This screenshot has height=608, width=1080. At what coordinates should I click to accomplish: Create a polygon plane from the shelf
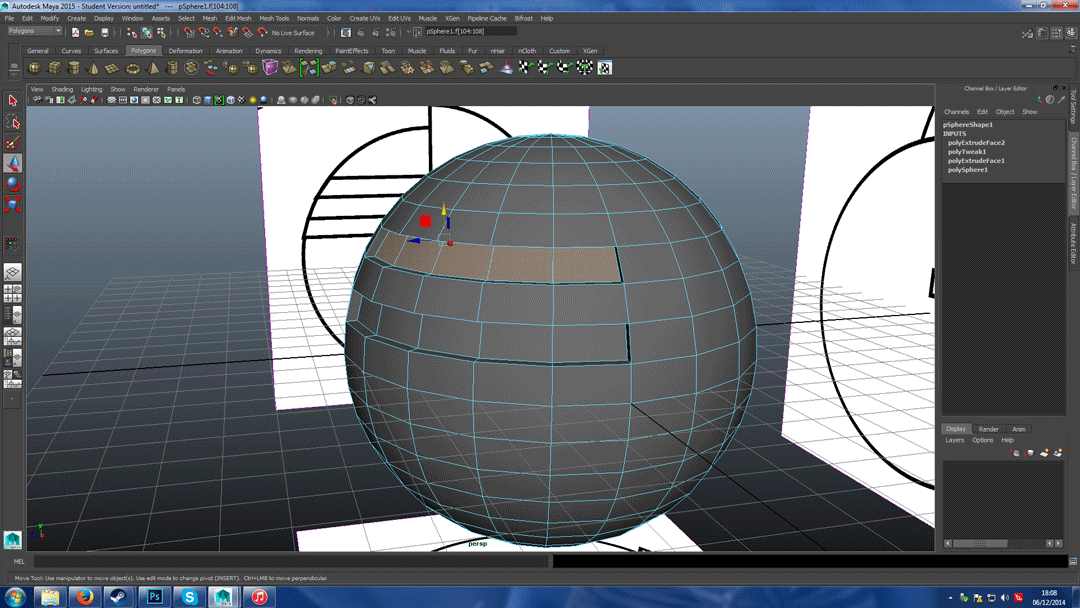tap(112, 67)
